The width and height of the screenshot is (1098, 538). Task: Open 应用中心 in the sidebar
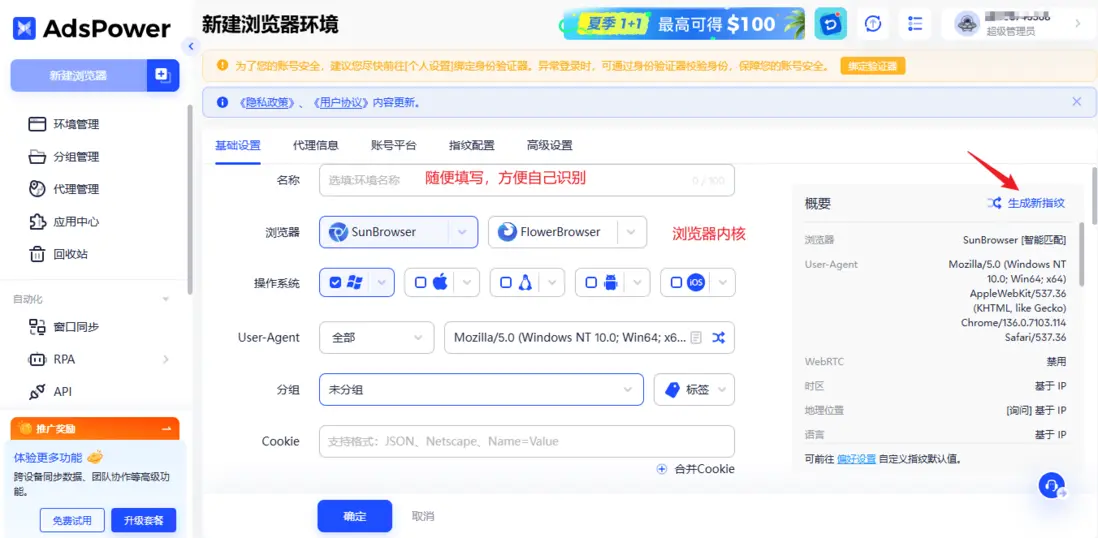point(64,221)
